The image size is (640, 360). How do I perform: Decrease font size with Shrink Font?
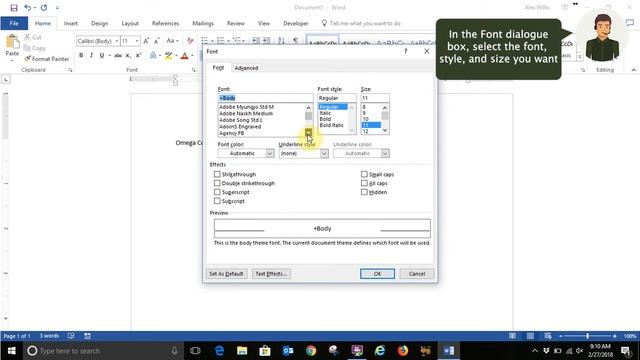point(156,41)
